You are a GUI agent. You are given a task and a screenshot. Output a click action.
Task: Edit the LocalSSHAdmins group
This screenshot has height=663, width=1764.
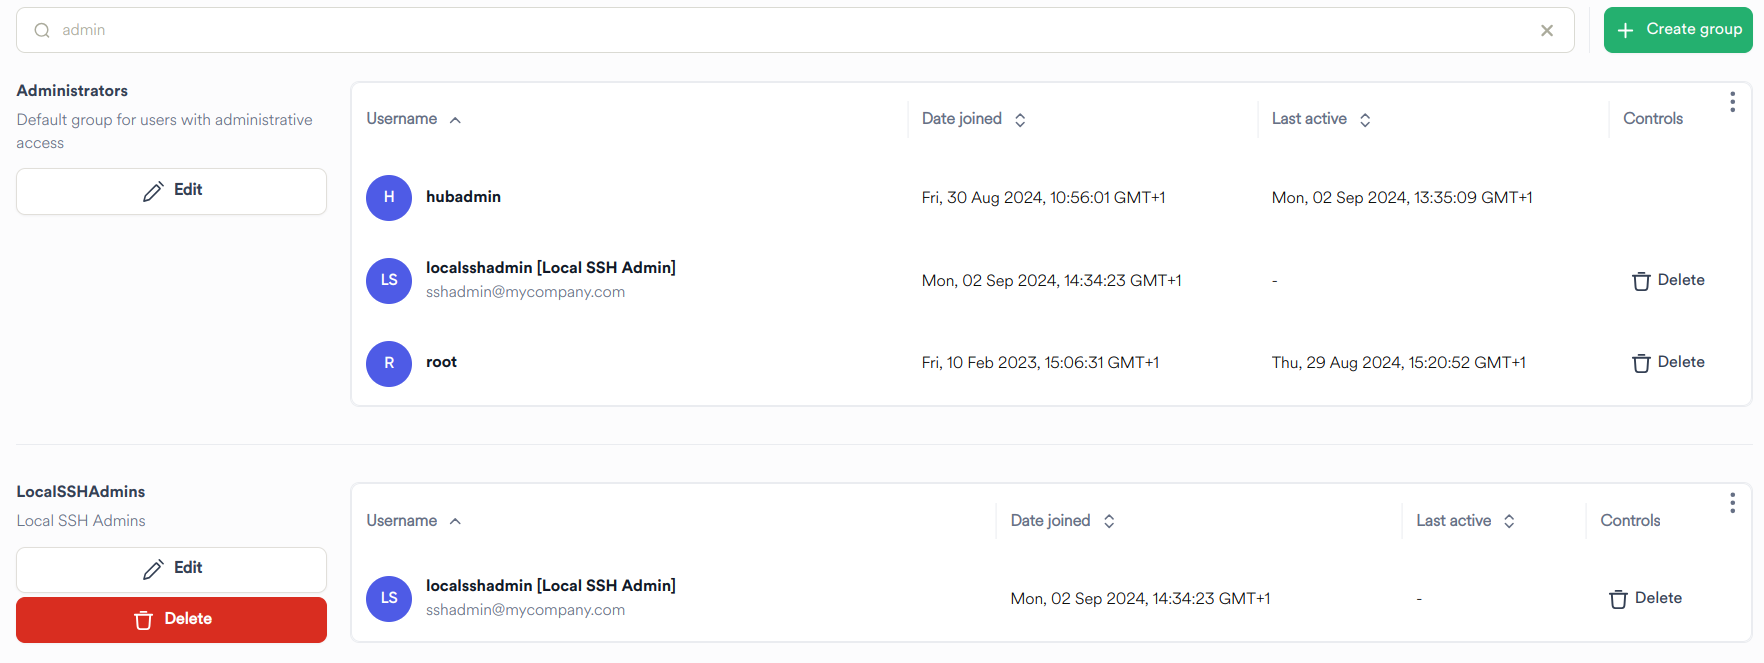click(171, 569)
